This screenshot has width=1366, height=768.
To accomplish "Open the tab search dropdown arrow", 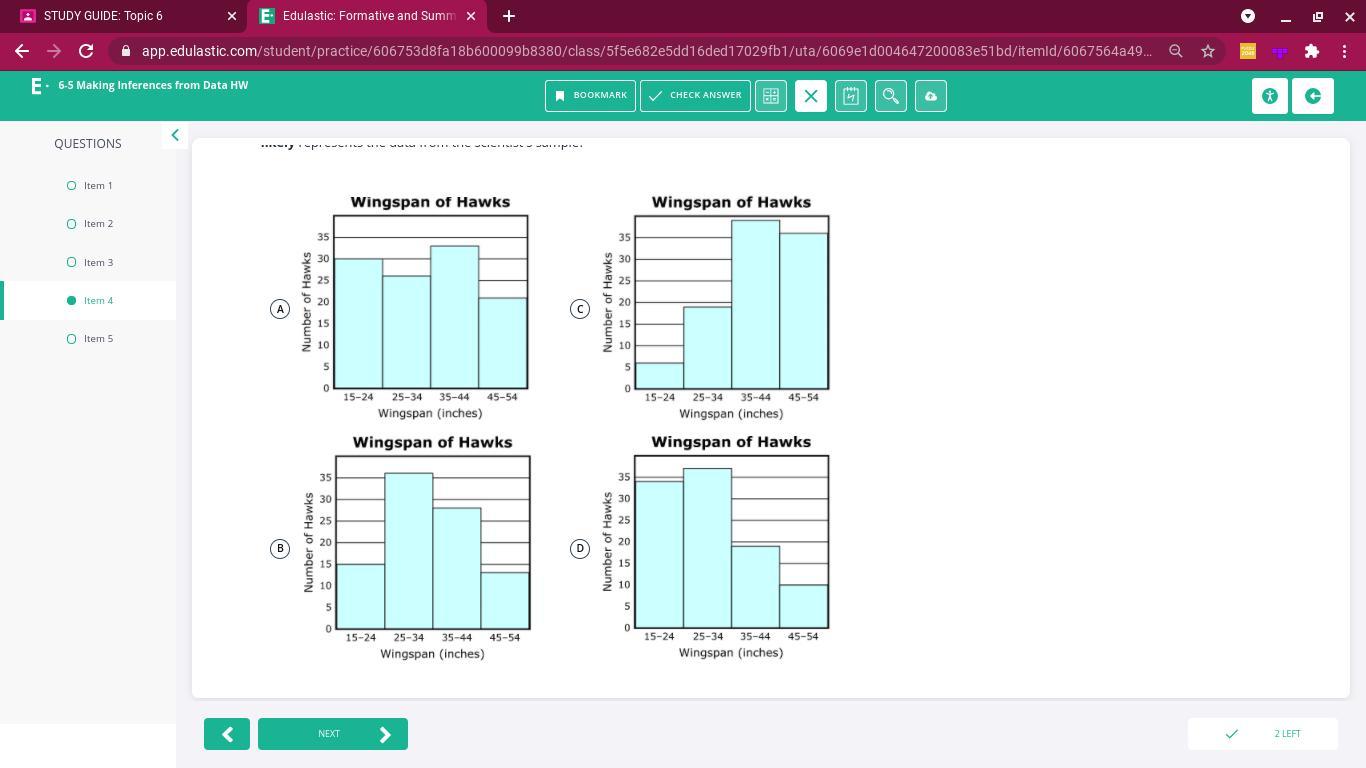I will coord(1248,16).
